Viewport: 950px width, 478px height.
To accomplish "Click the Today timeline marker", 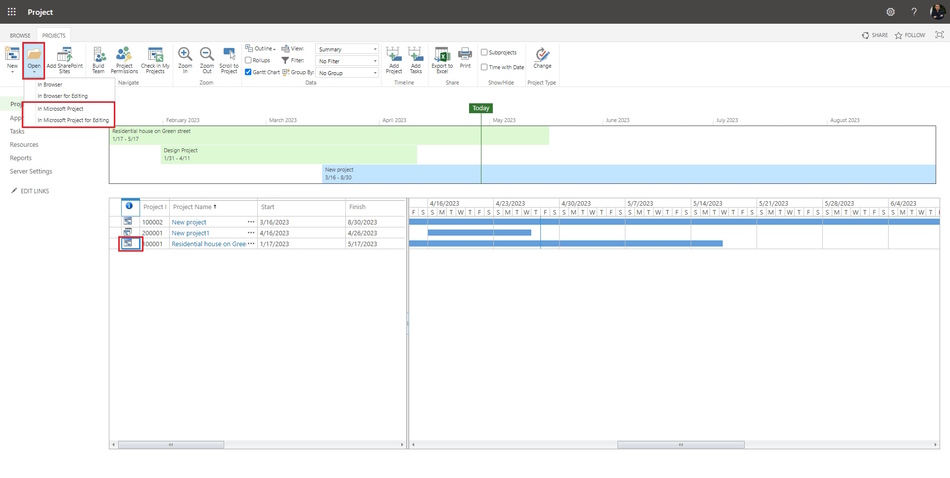I will (x=480, y=108).
